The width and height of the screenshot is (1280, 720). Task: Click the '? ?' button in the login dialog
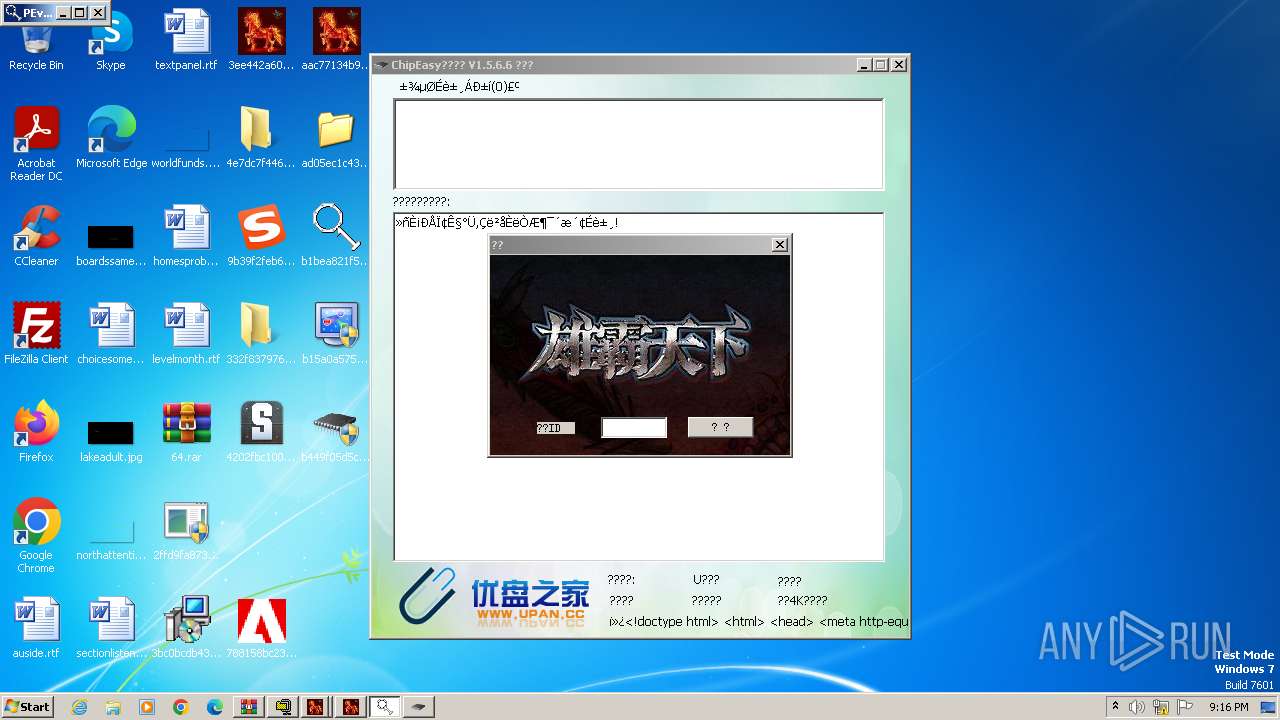(x=720, y=427)
